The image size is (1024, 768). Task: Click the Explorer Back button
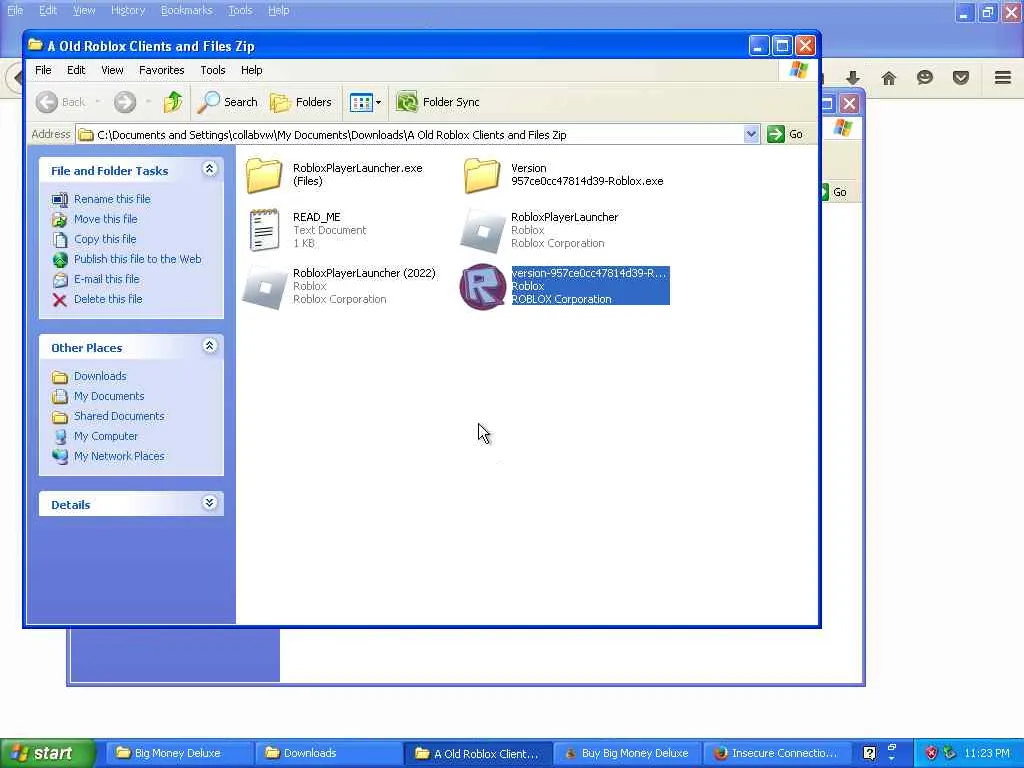click(61, 102)
